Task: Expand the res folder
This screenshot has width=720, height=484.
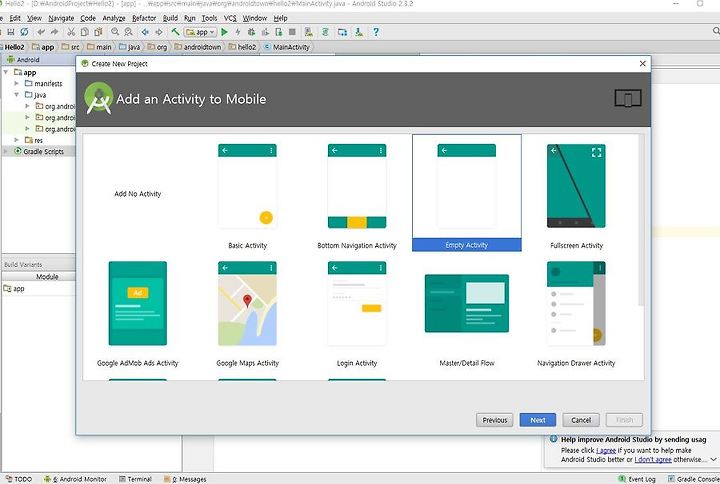Action: (x=17, y=140)
